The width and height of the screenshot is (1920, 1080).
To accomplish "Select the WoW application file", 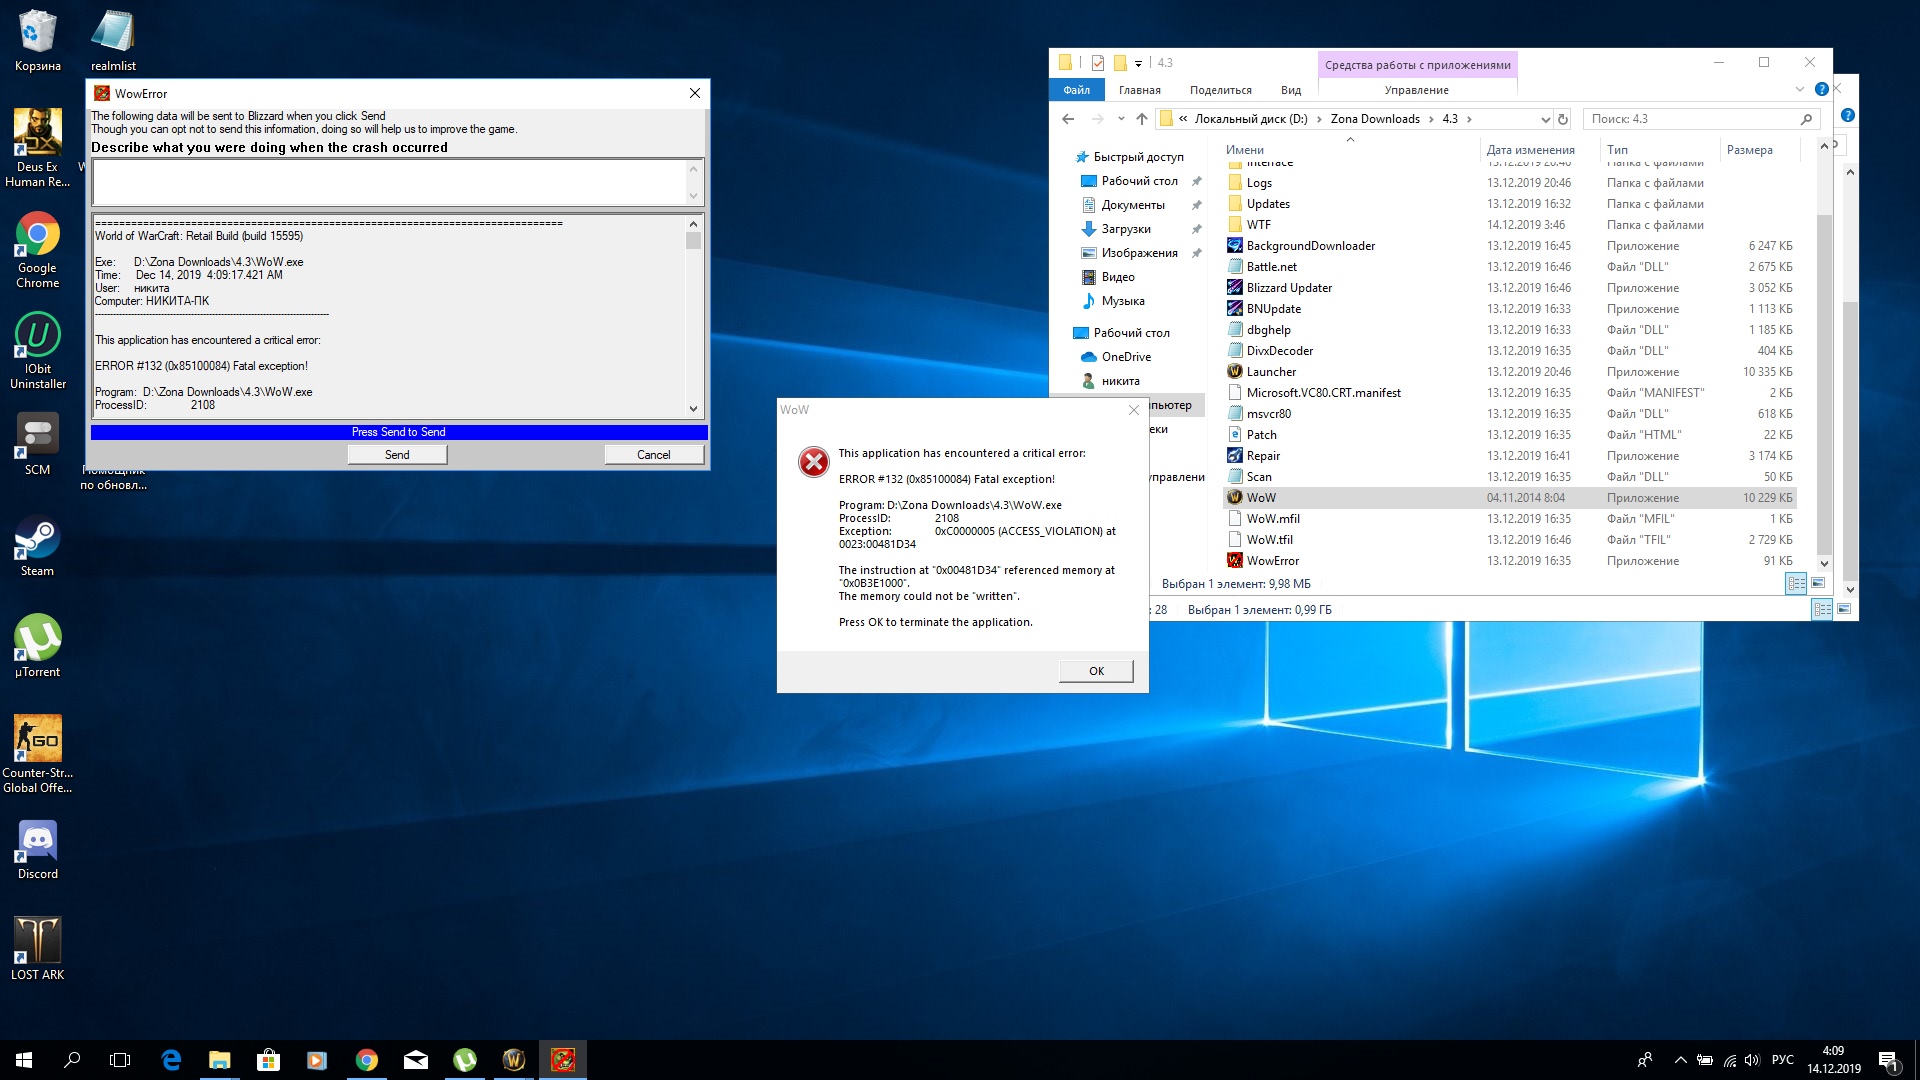I will coord(1261,498).
